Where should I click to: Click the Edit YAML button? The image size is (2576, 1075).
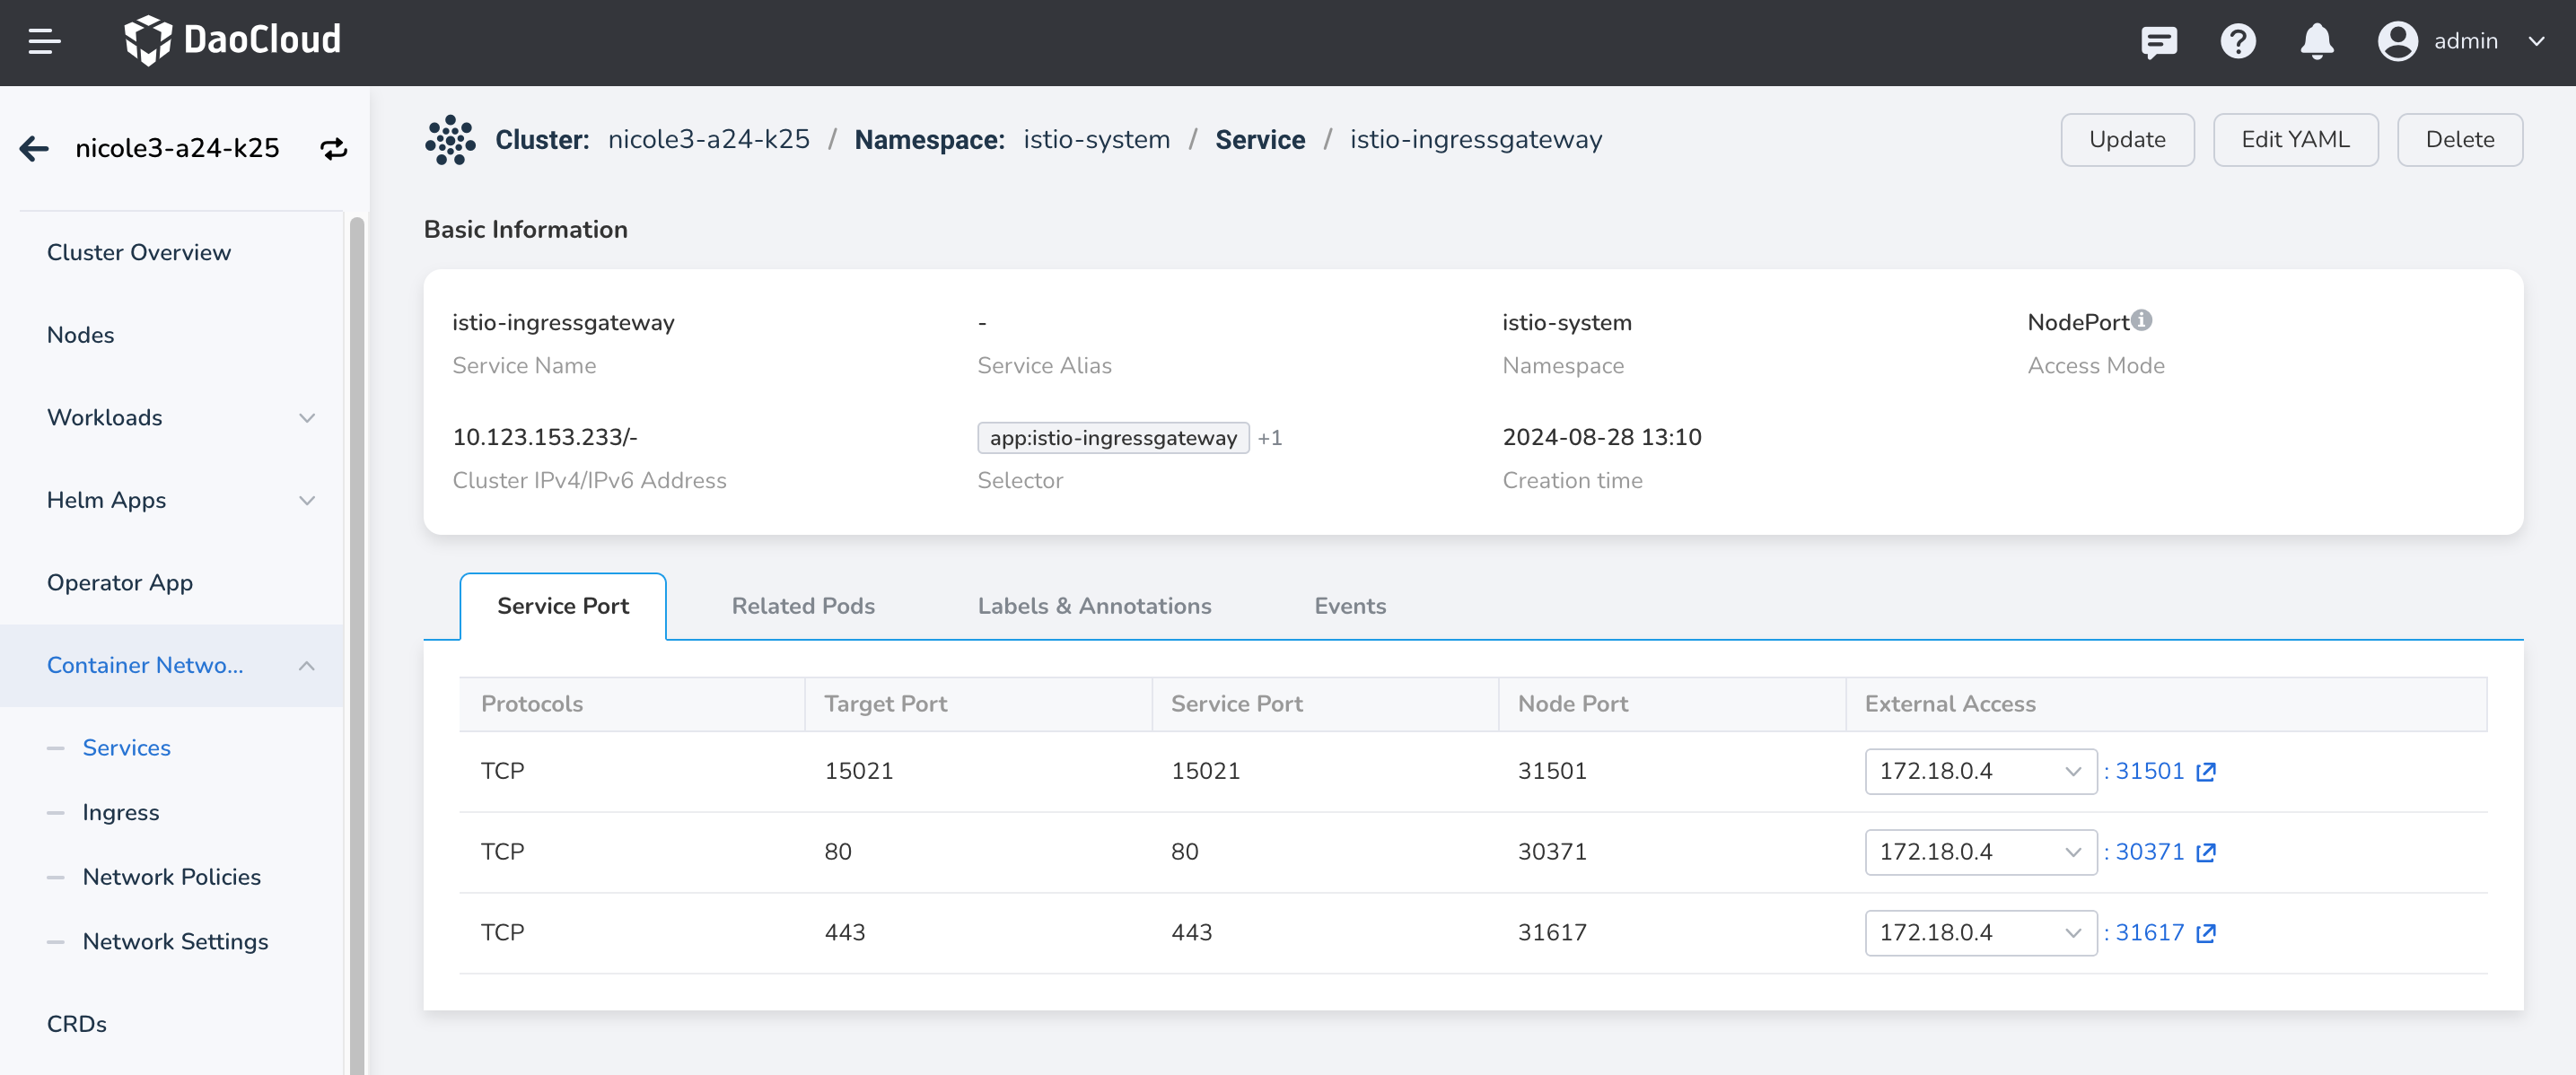click(2295, 140)
